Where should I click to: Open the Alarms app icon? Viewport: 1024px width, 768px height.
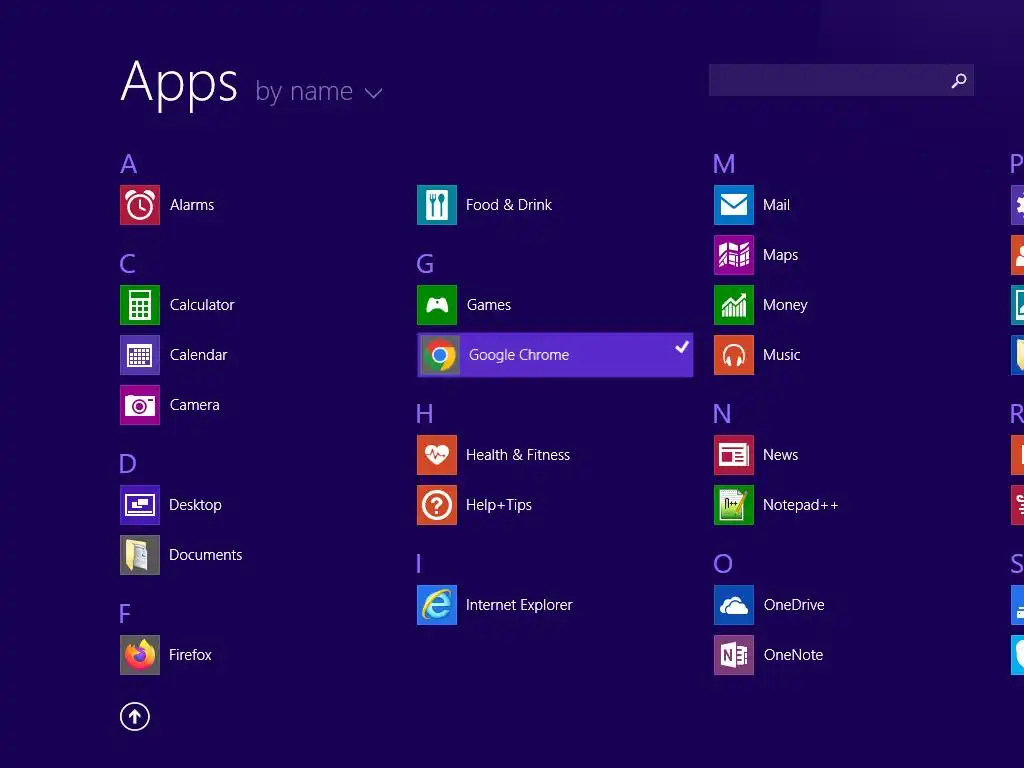[x=140, y=205]
